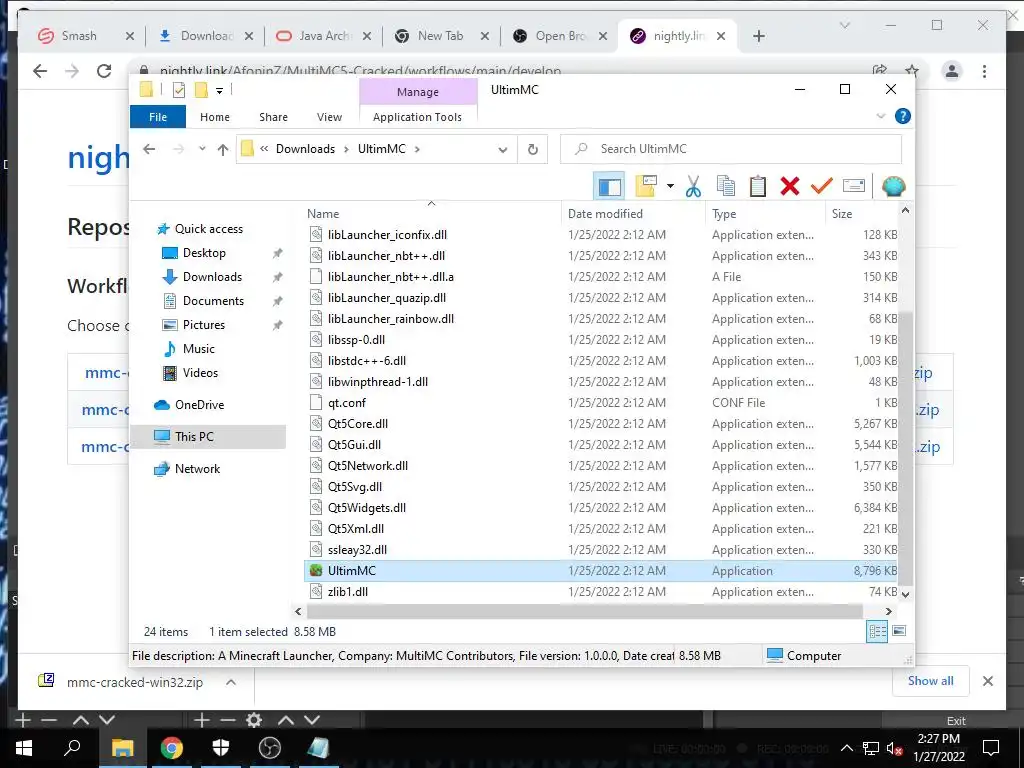
Task: Go up one folder level
Action: coord(223,150)
